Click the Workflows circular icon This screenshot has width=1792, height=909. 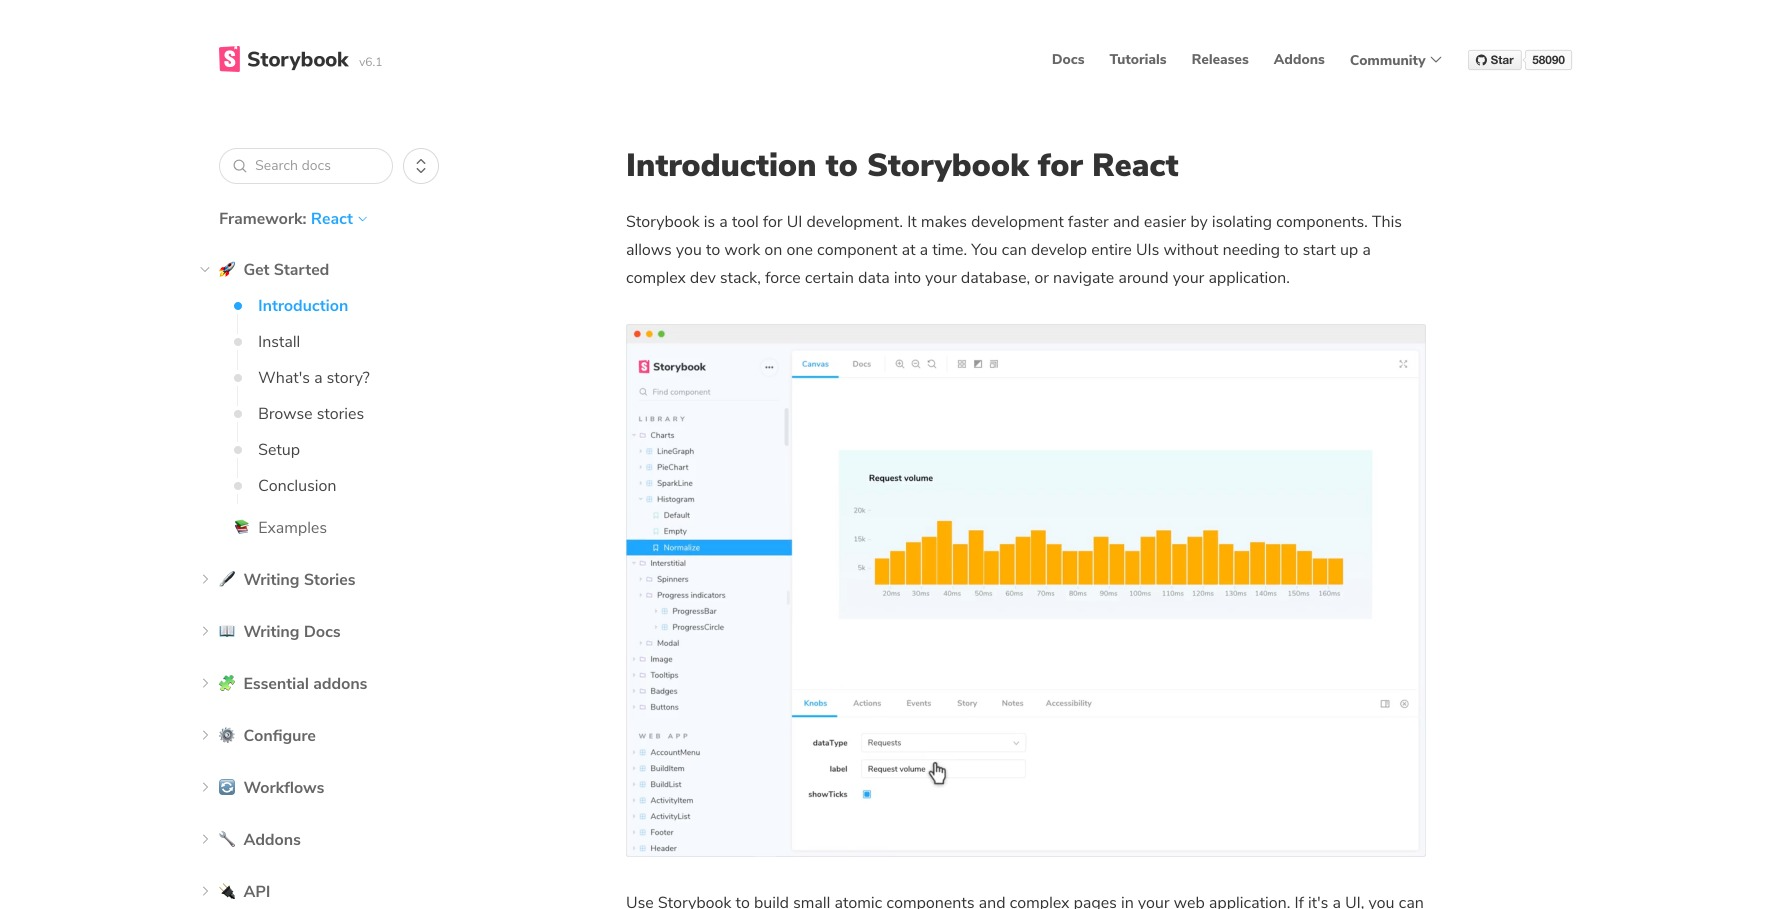227,787
